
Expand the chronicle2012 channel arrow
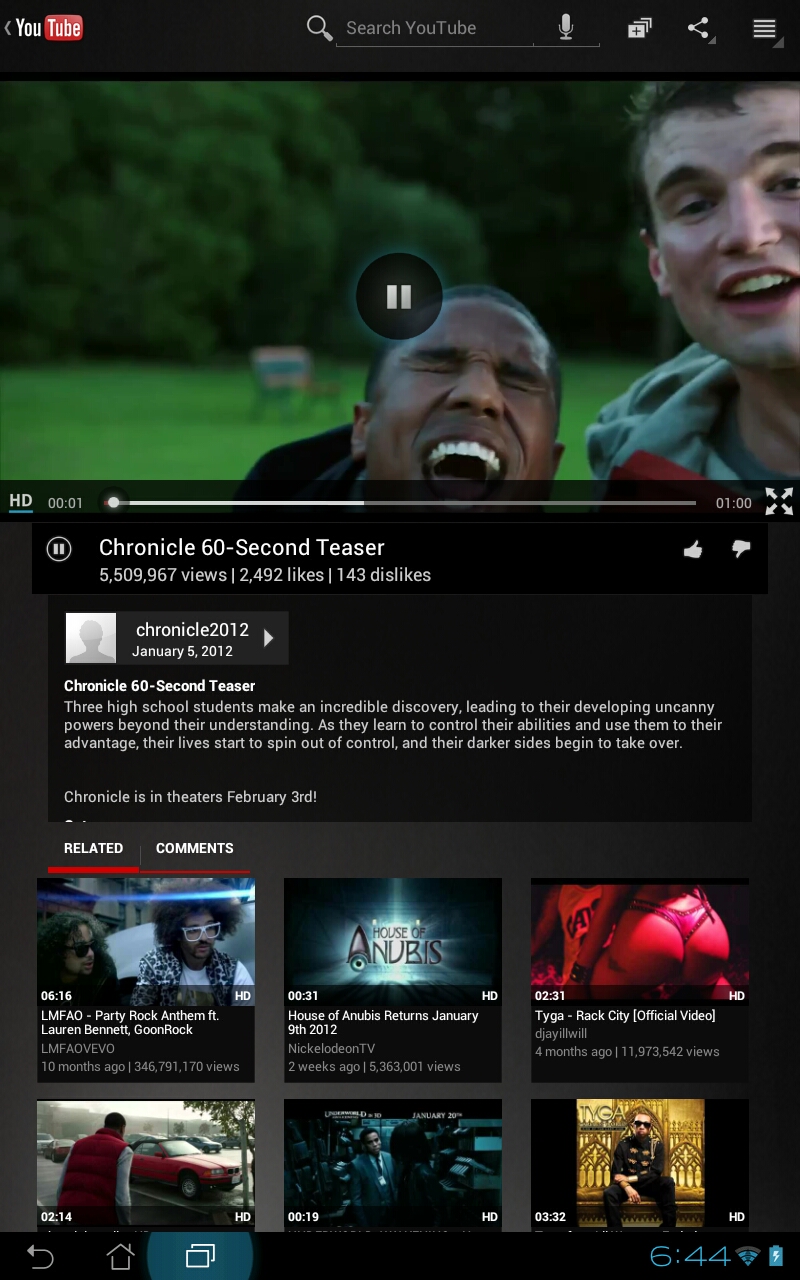(x=268, y=638)
